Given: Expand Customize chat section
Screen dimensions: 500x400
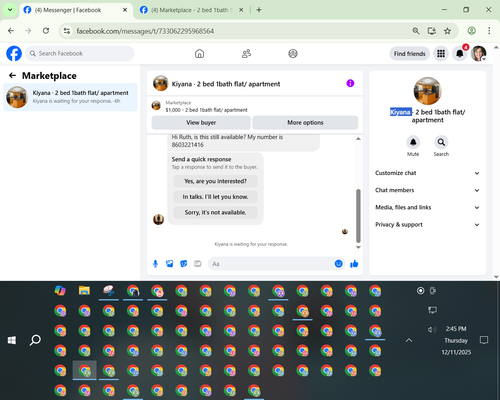Looking at the screenshot, I should (427, 173).
